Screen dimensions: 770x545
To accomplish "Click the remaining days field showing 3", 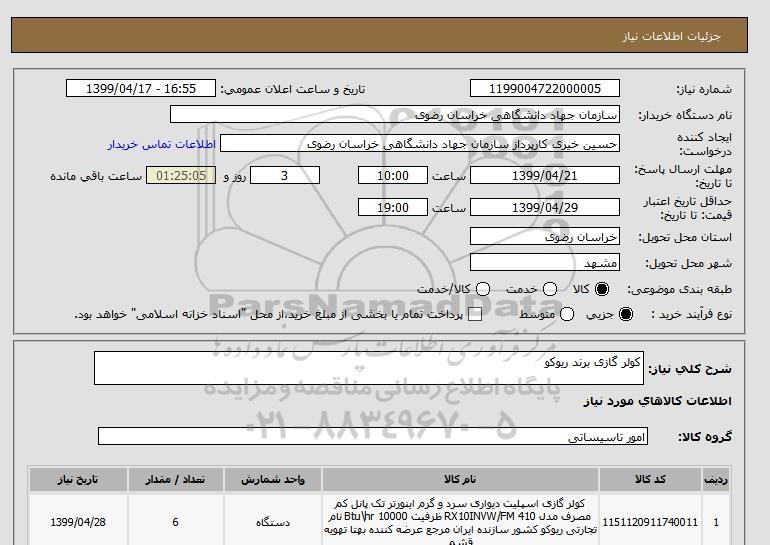I will coord(285,175).
